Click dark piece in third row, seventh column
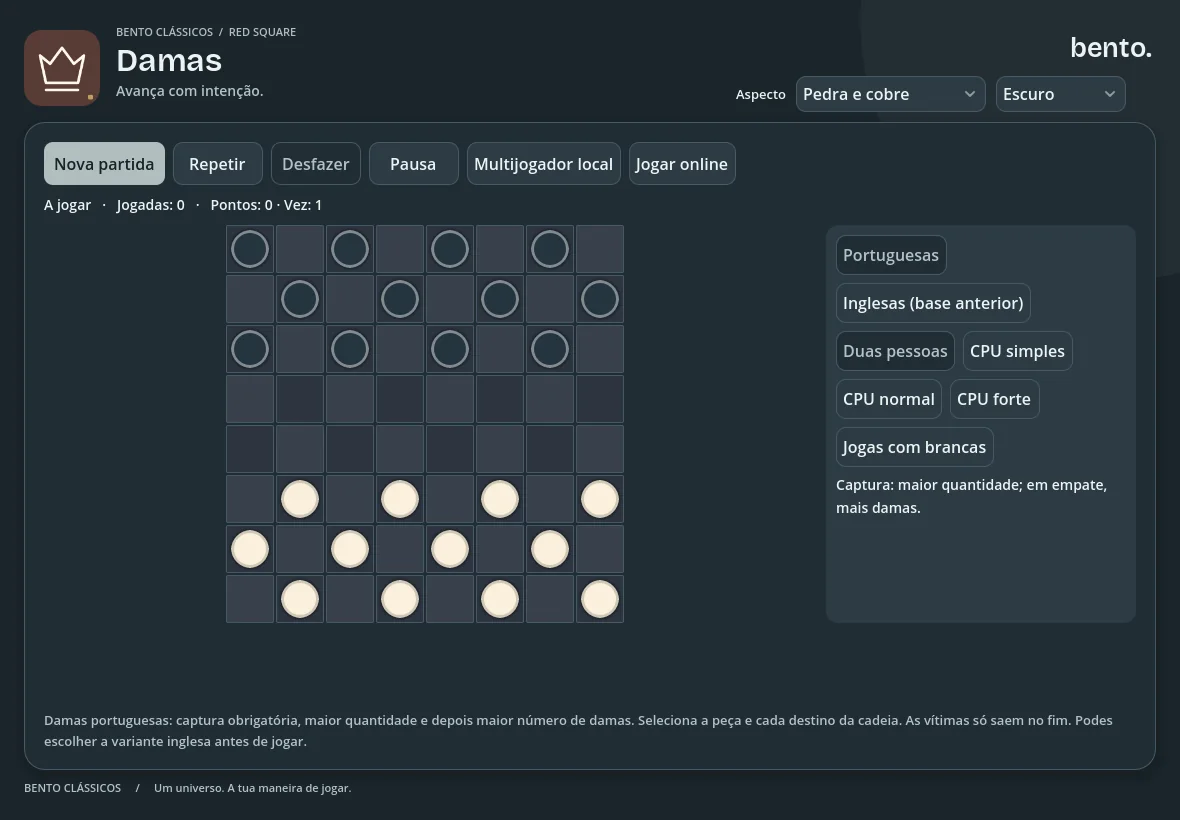The image size is (1180, 820). click(x=550, y=349)
